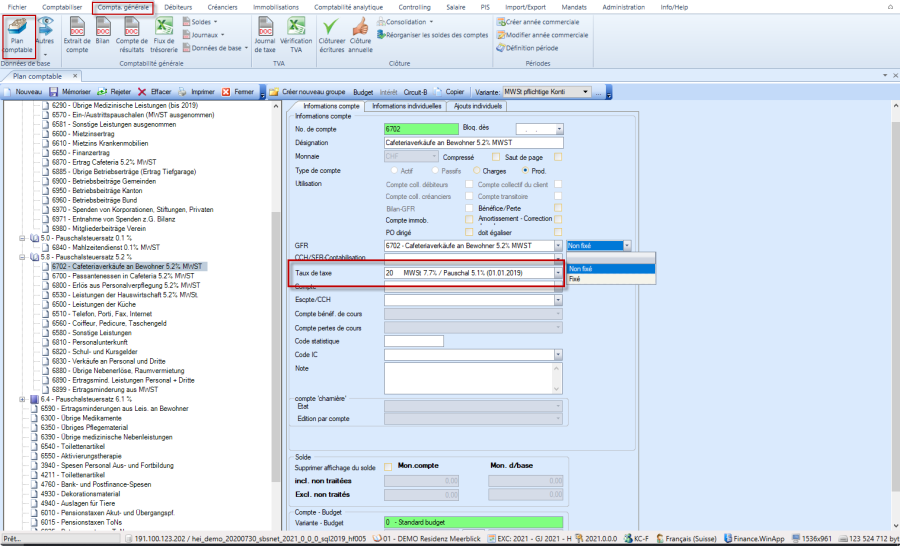
Task: Click Créer nouveau groupe
Action: 308,92
